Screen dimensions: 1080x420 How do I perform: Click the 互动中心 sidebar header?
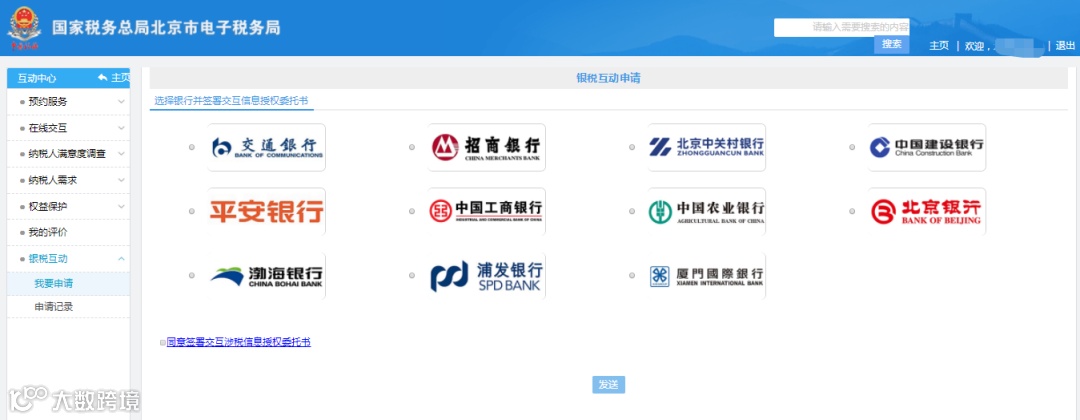[37, 78]
